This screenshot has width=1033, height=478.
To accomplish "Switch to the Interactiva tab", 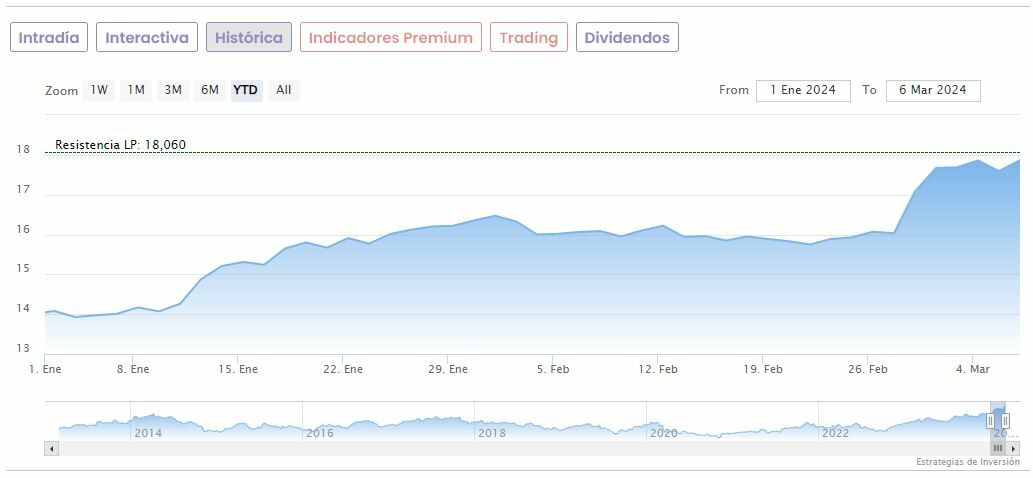I will [x=147, y=37].
